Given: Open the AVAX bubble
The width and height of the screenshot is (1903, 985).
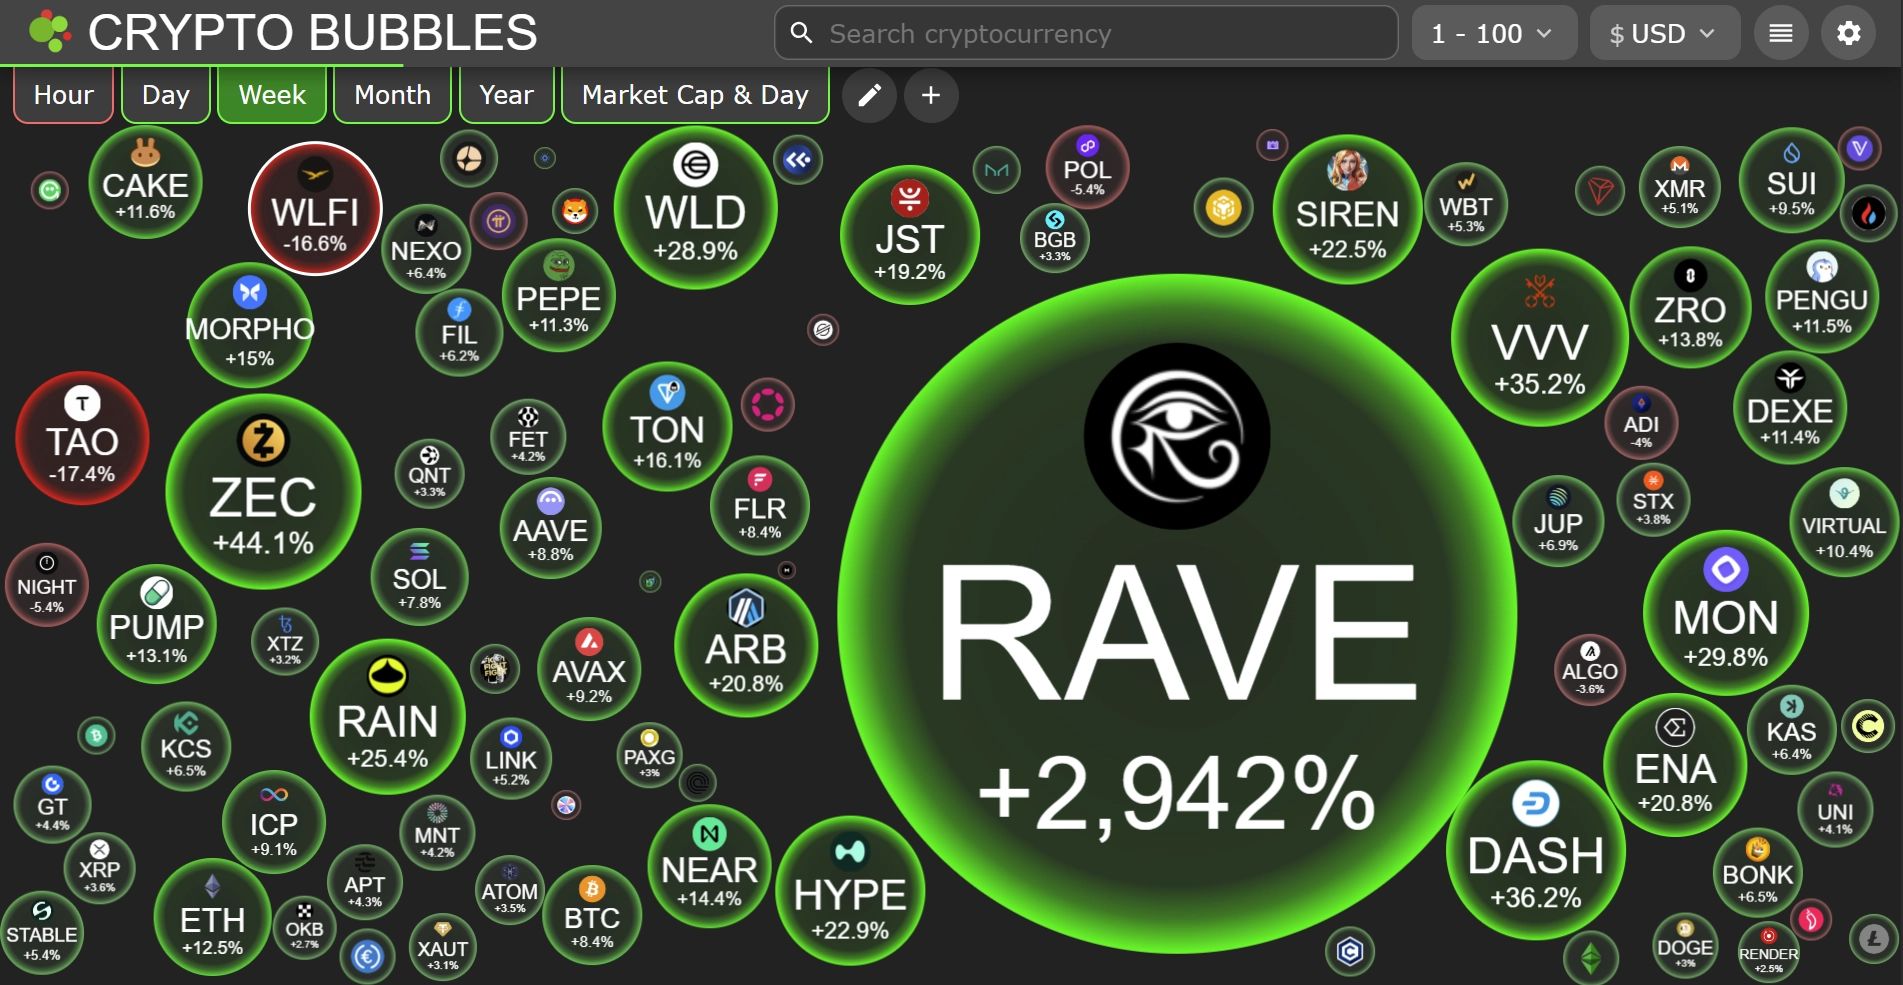Looking at the screenshot, I should (x=589, y=668).
